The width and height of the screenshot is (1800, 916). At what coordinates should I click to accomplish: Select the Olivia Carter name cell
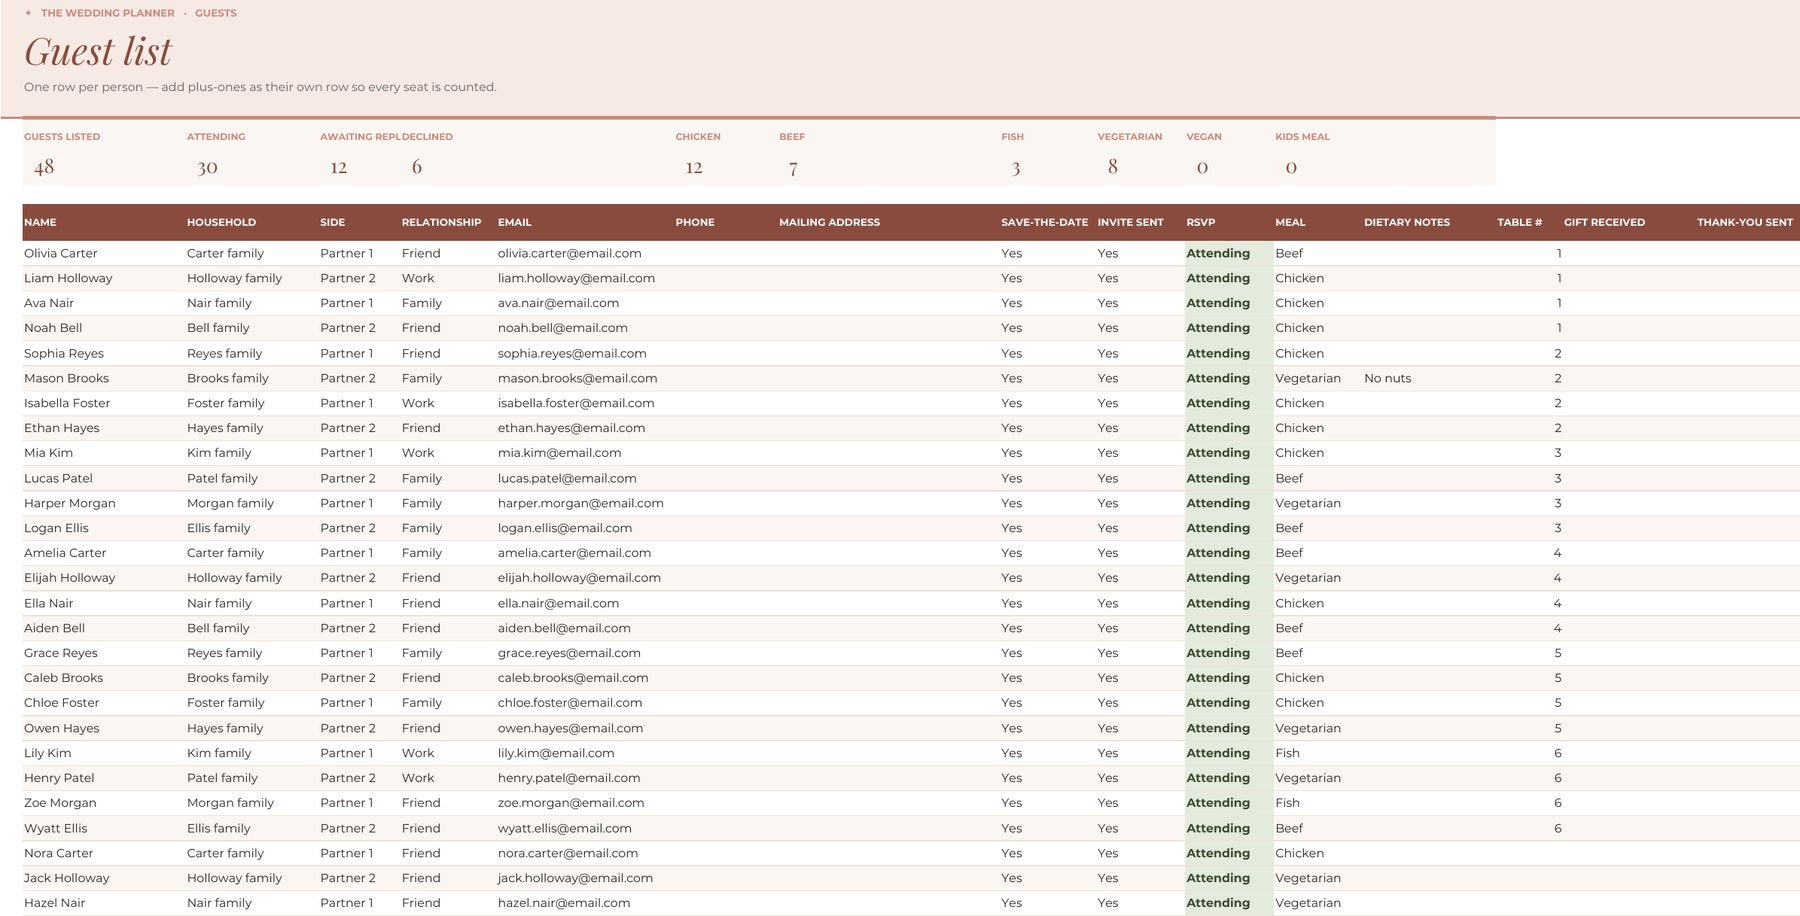(x=61, y=253)
